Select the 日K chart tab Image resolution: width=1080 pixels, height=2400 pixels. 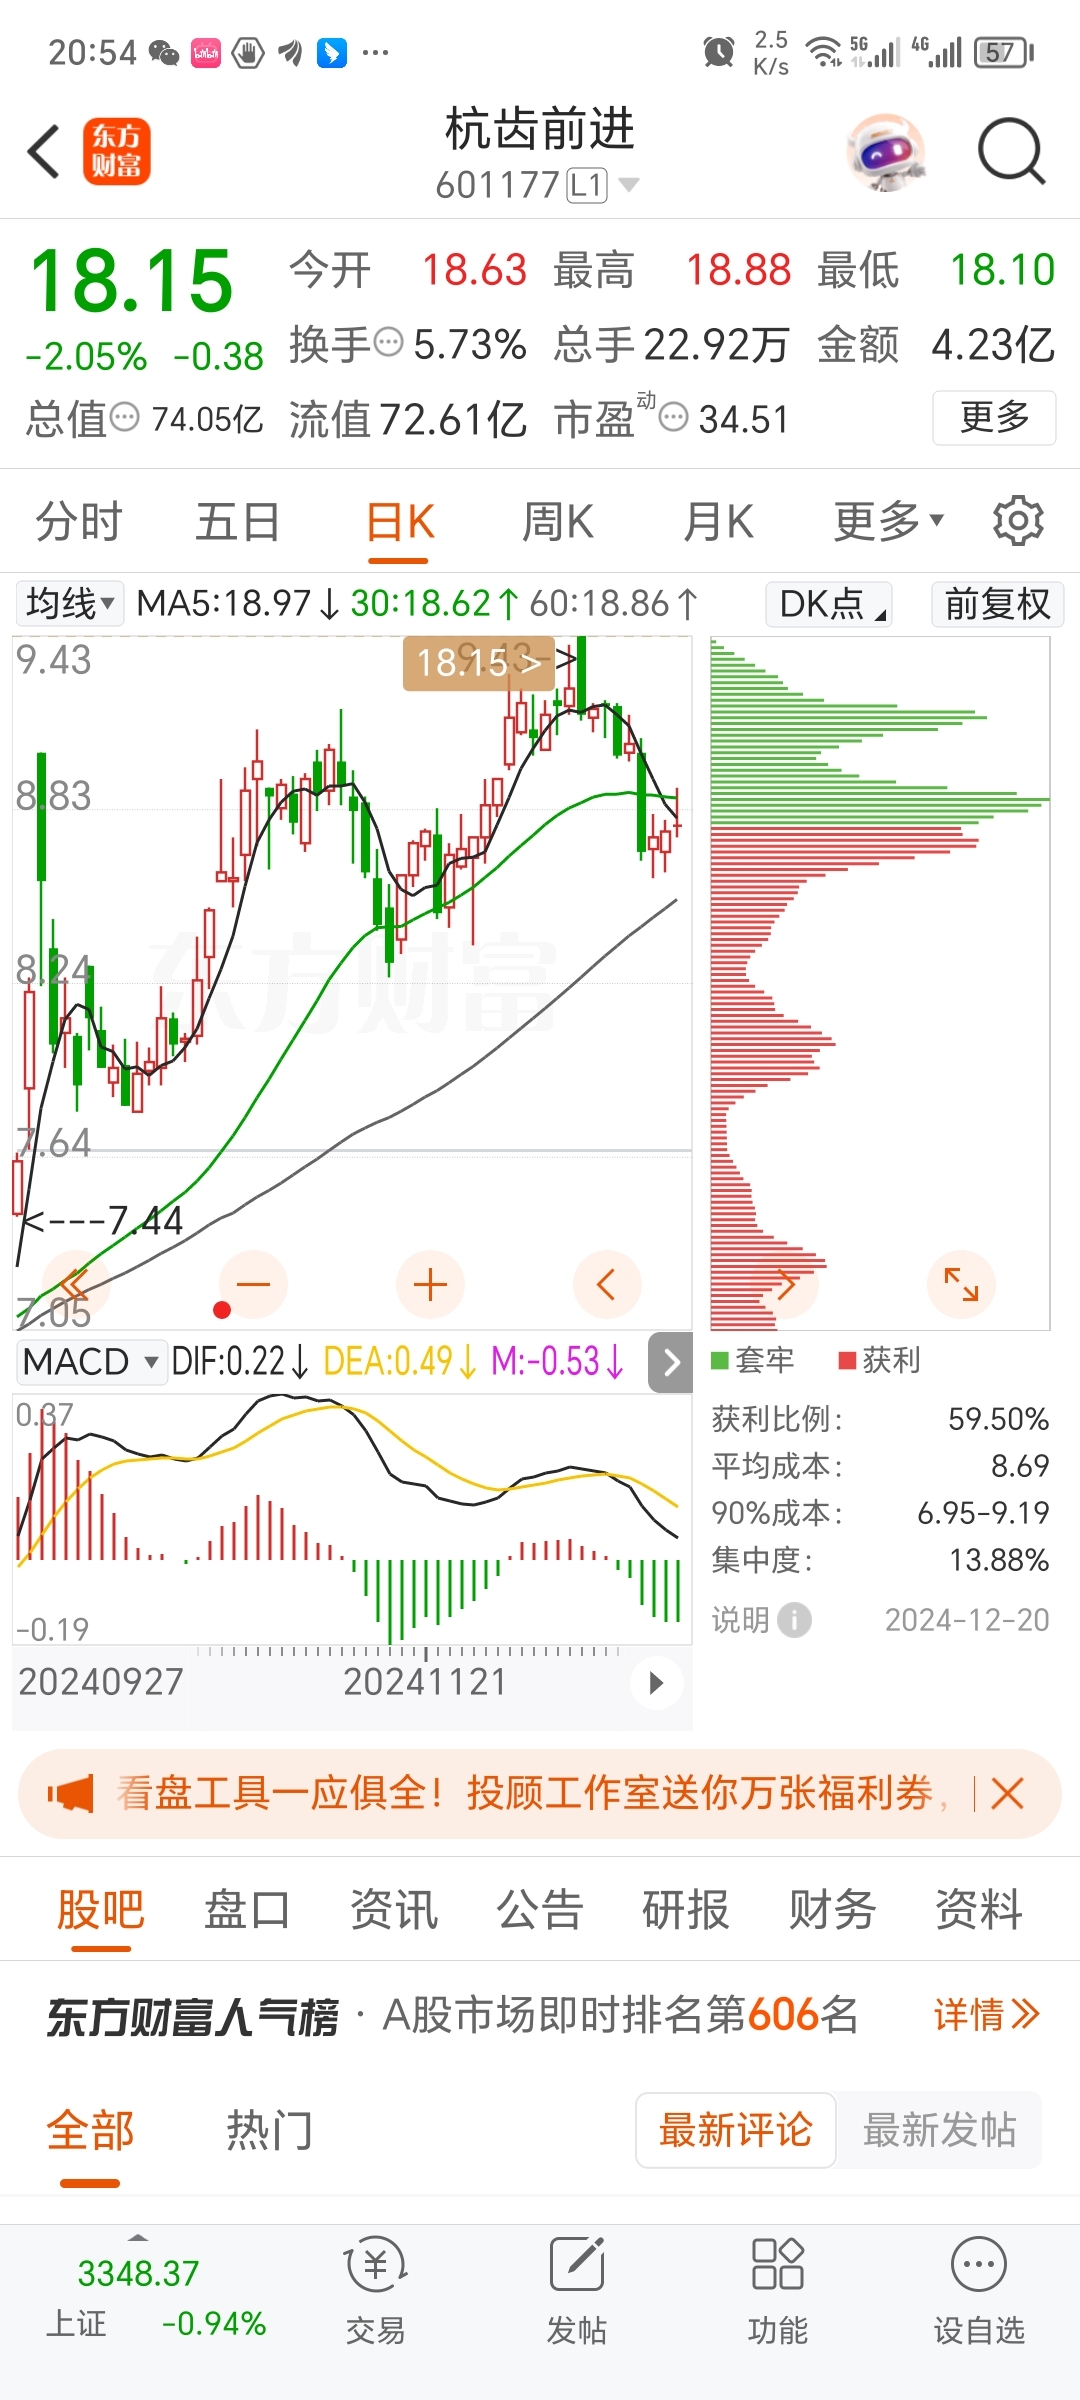[x=400, y=522]
